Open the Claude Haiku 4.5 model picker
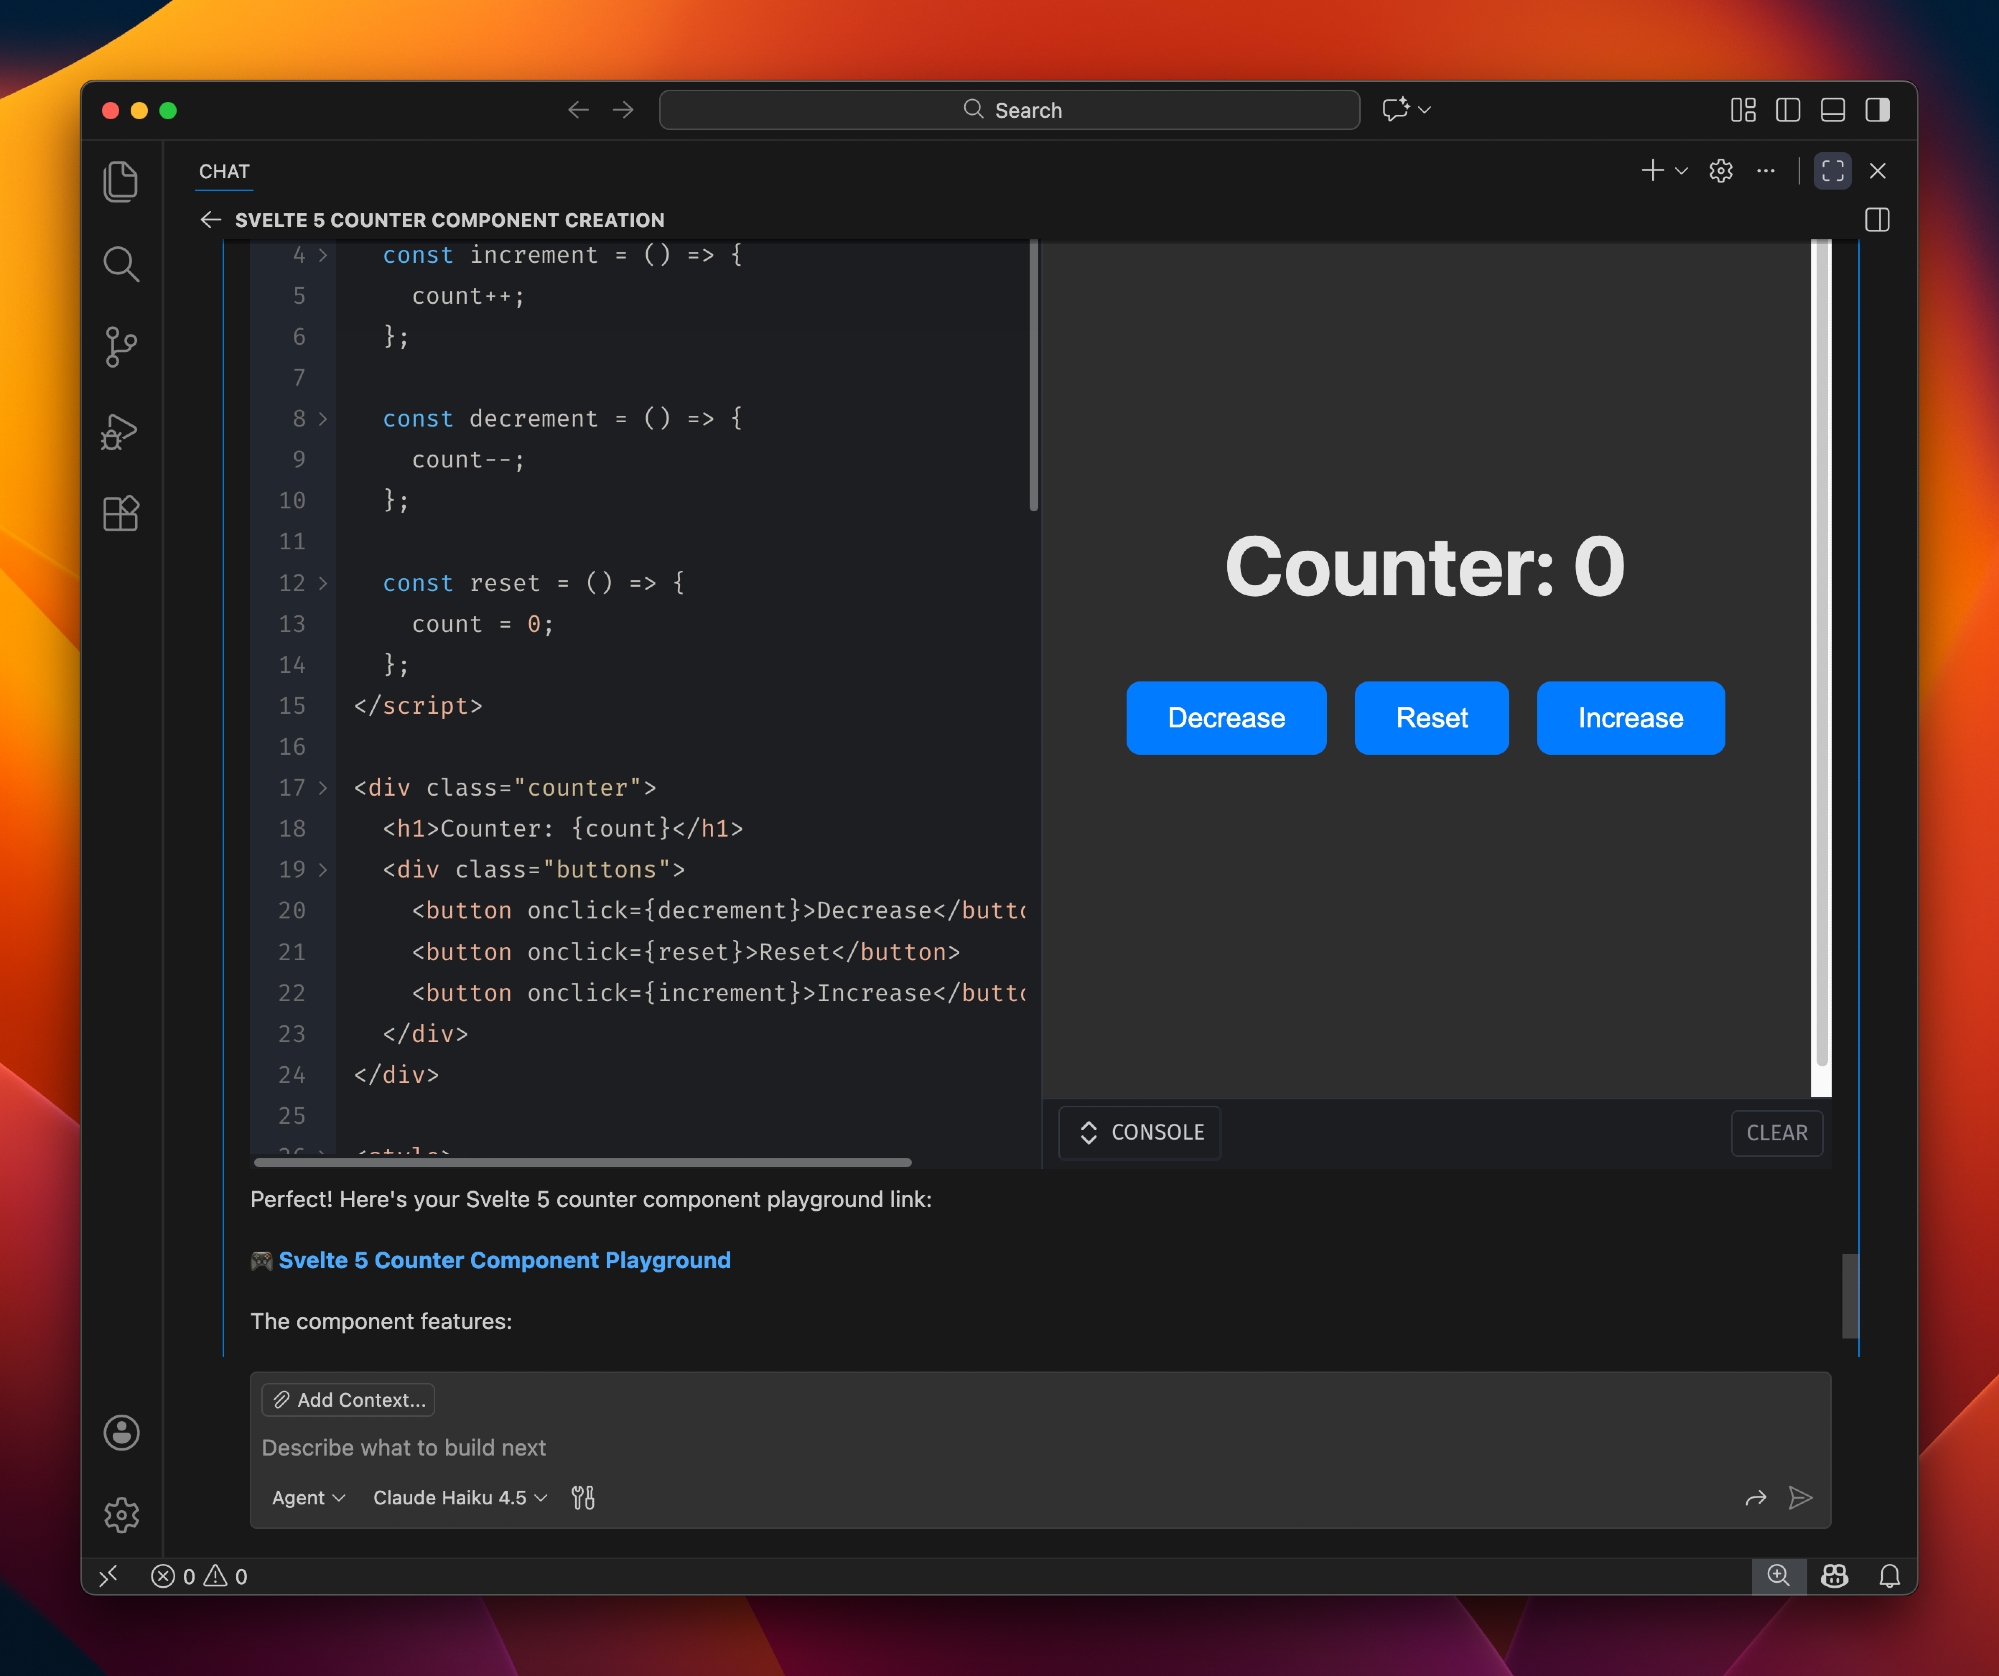 (x=460, y=1497)
